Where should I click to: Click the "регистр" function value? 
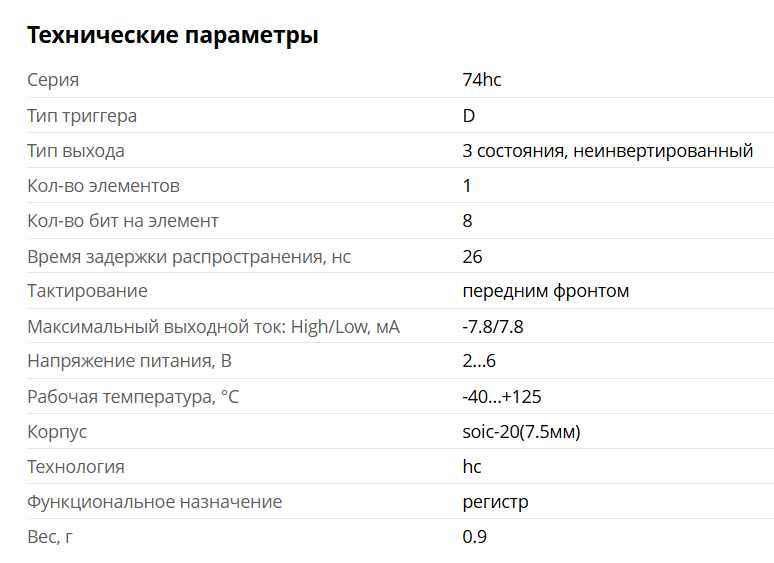point(496,502)
